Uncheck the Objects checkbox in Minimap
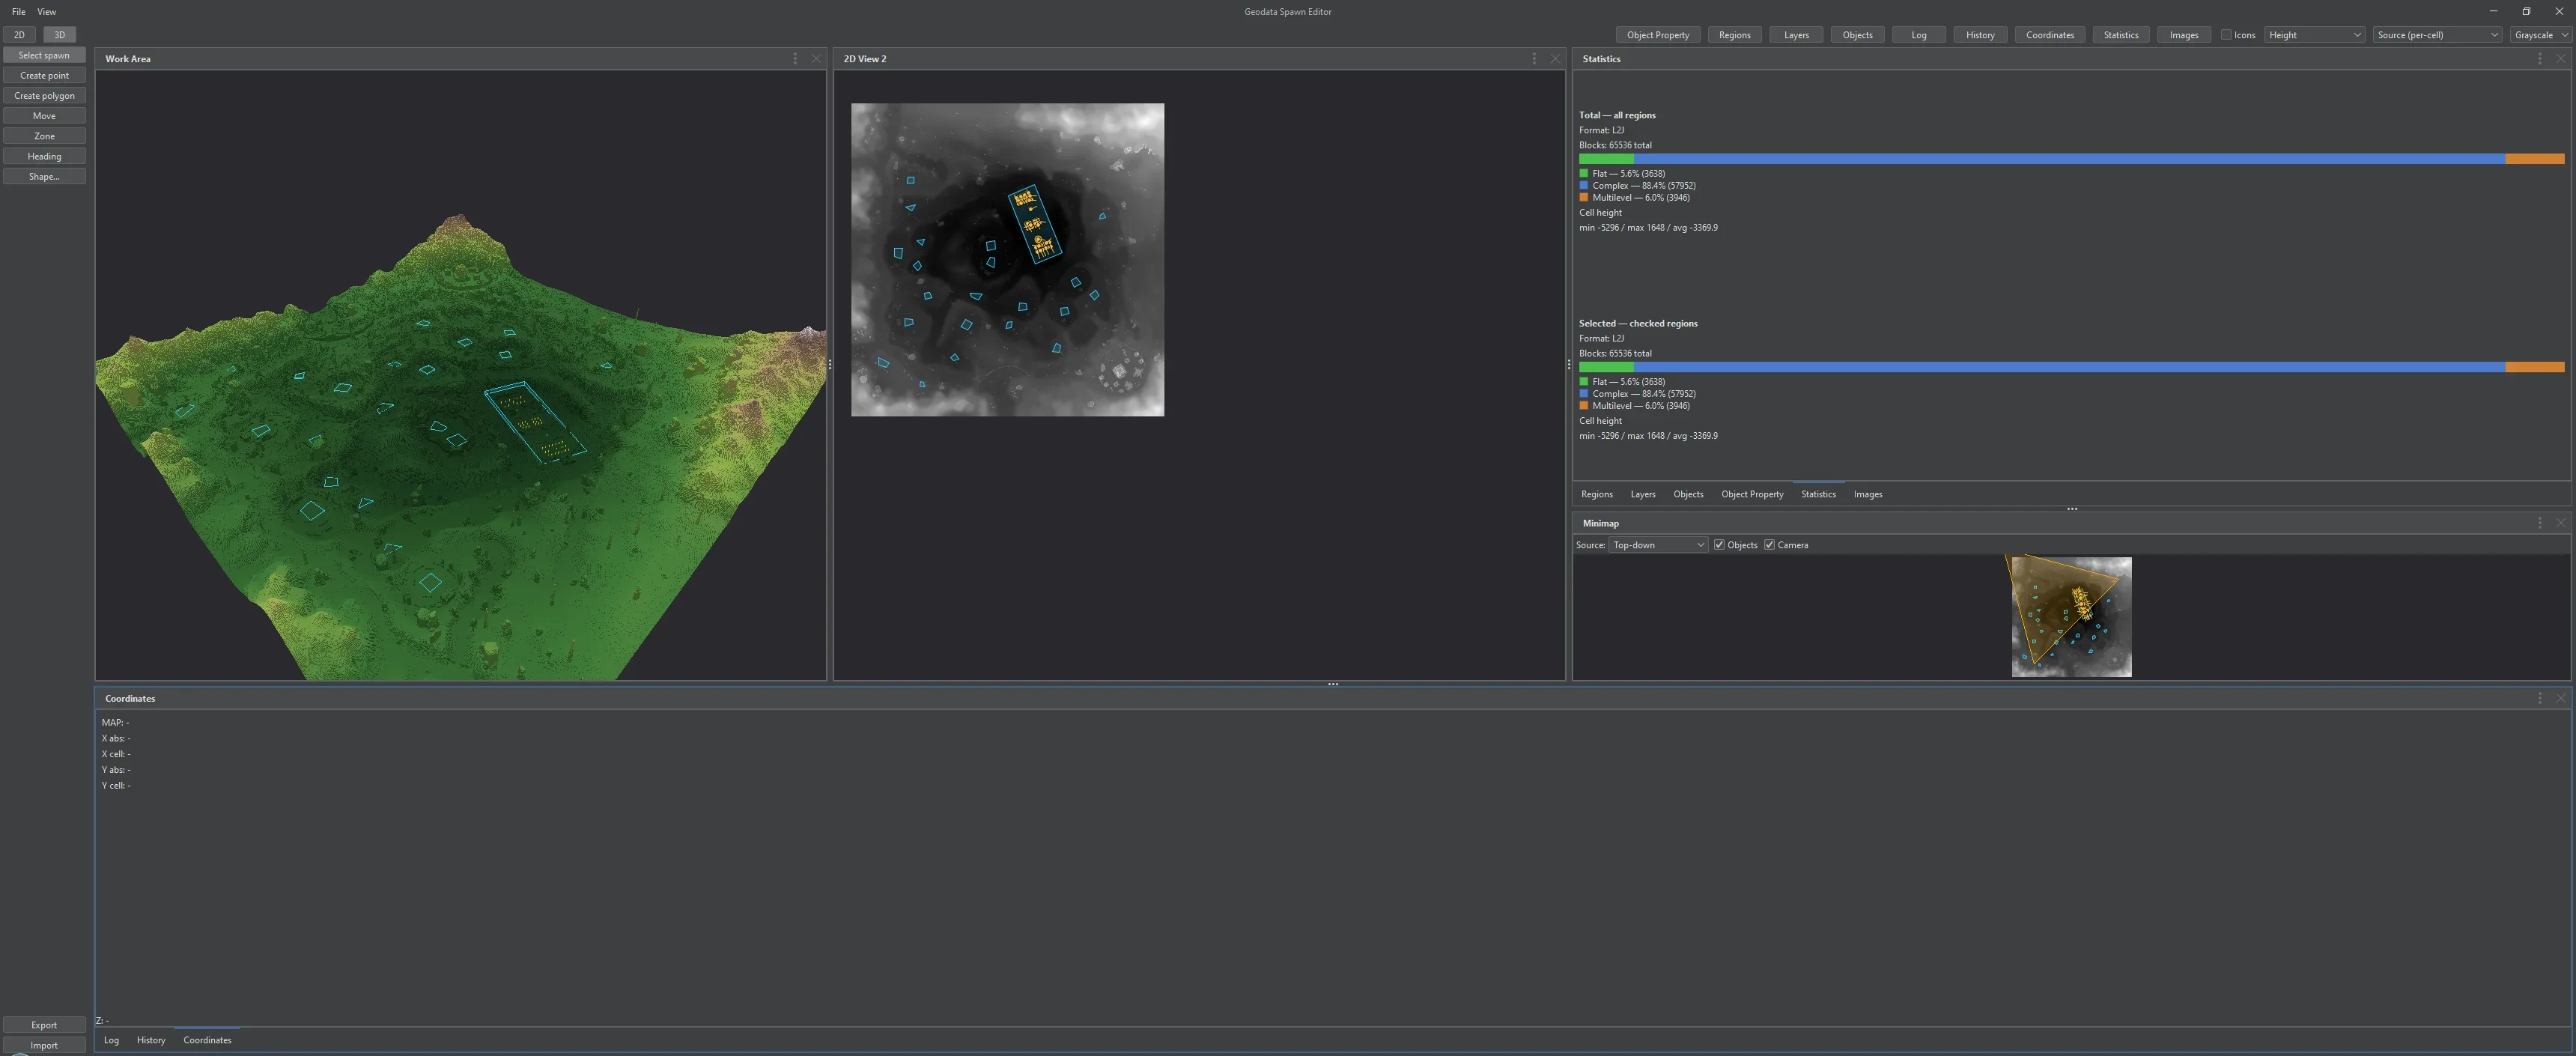The width and height of the screenshot is (2576, 1056). point(1719,545)
